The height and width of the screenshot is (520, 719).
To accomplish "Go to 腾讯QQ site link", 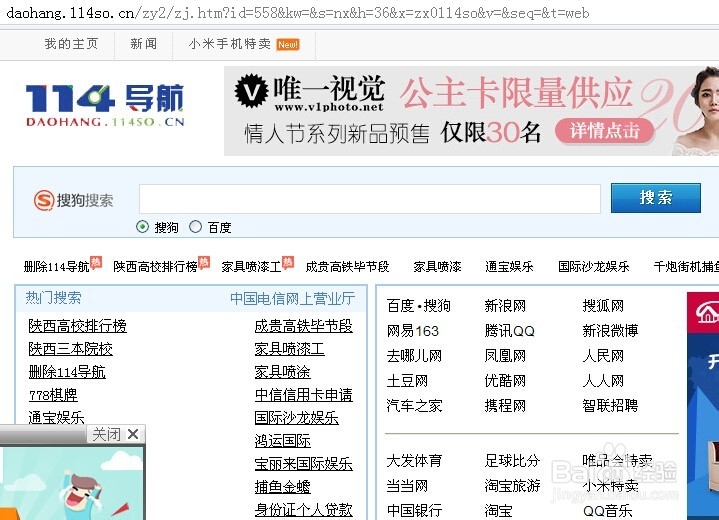I will coord(509,331).
